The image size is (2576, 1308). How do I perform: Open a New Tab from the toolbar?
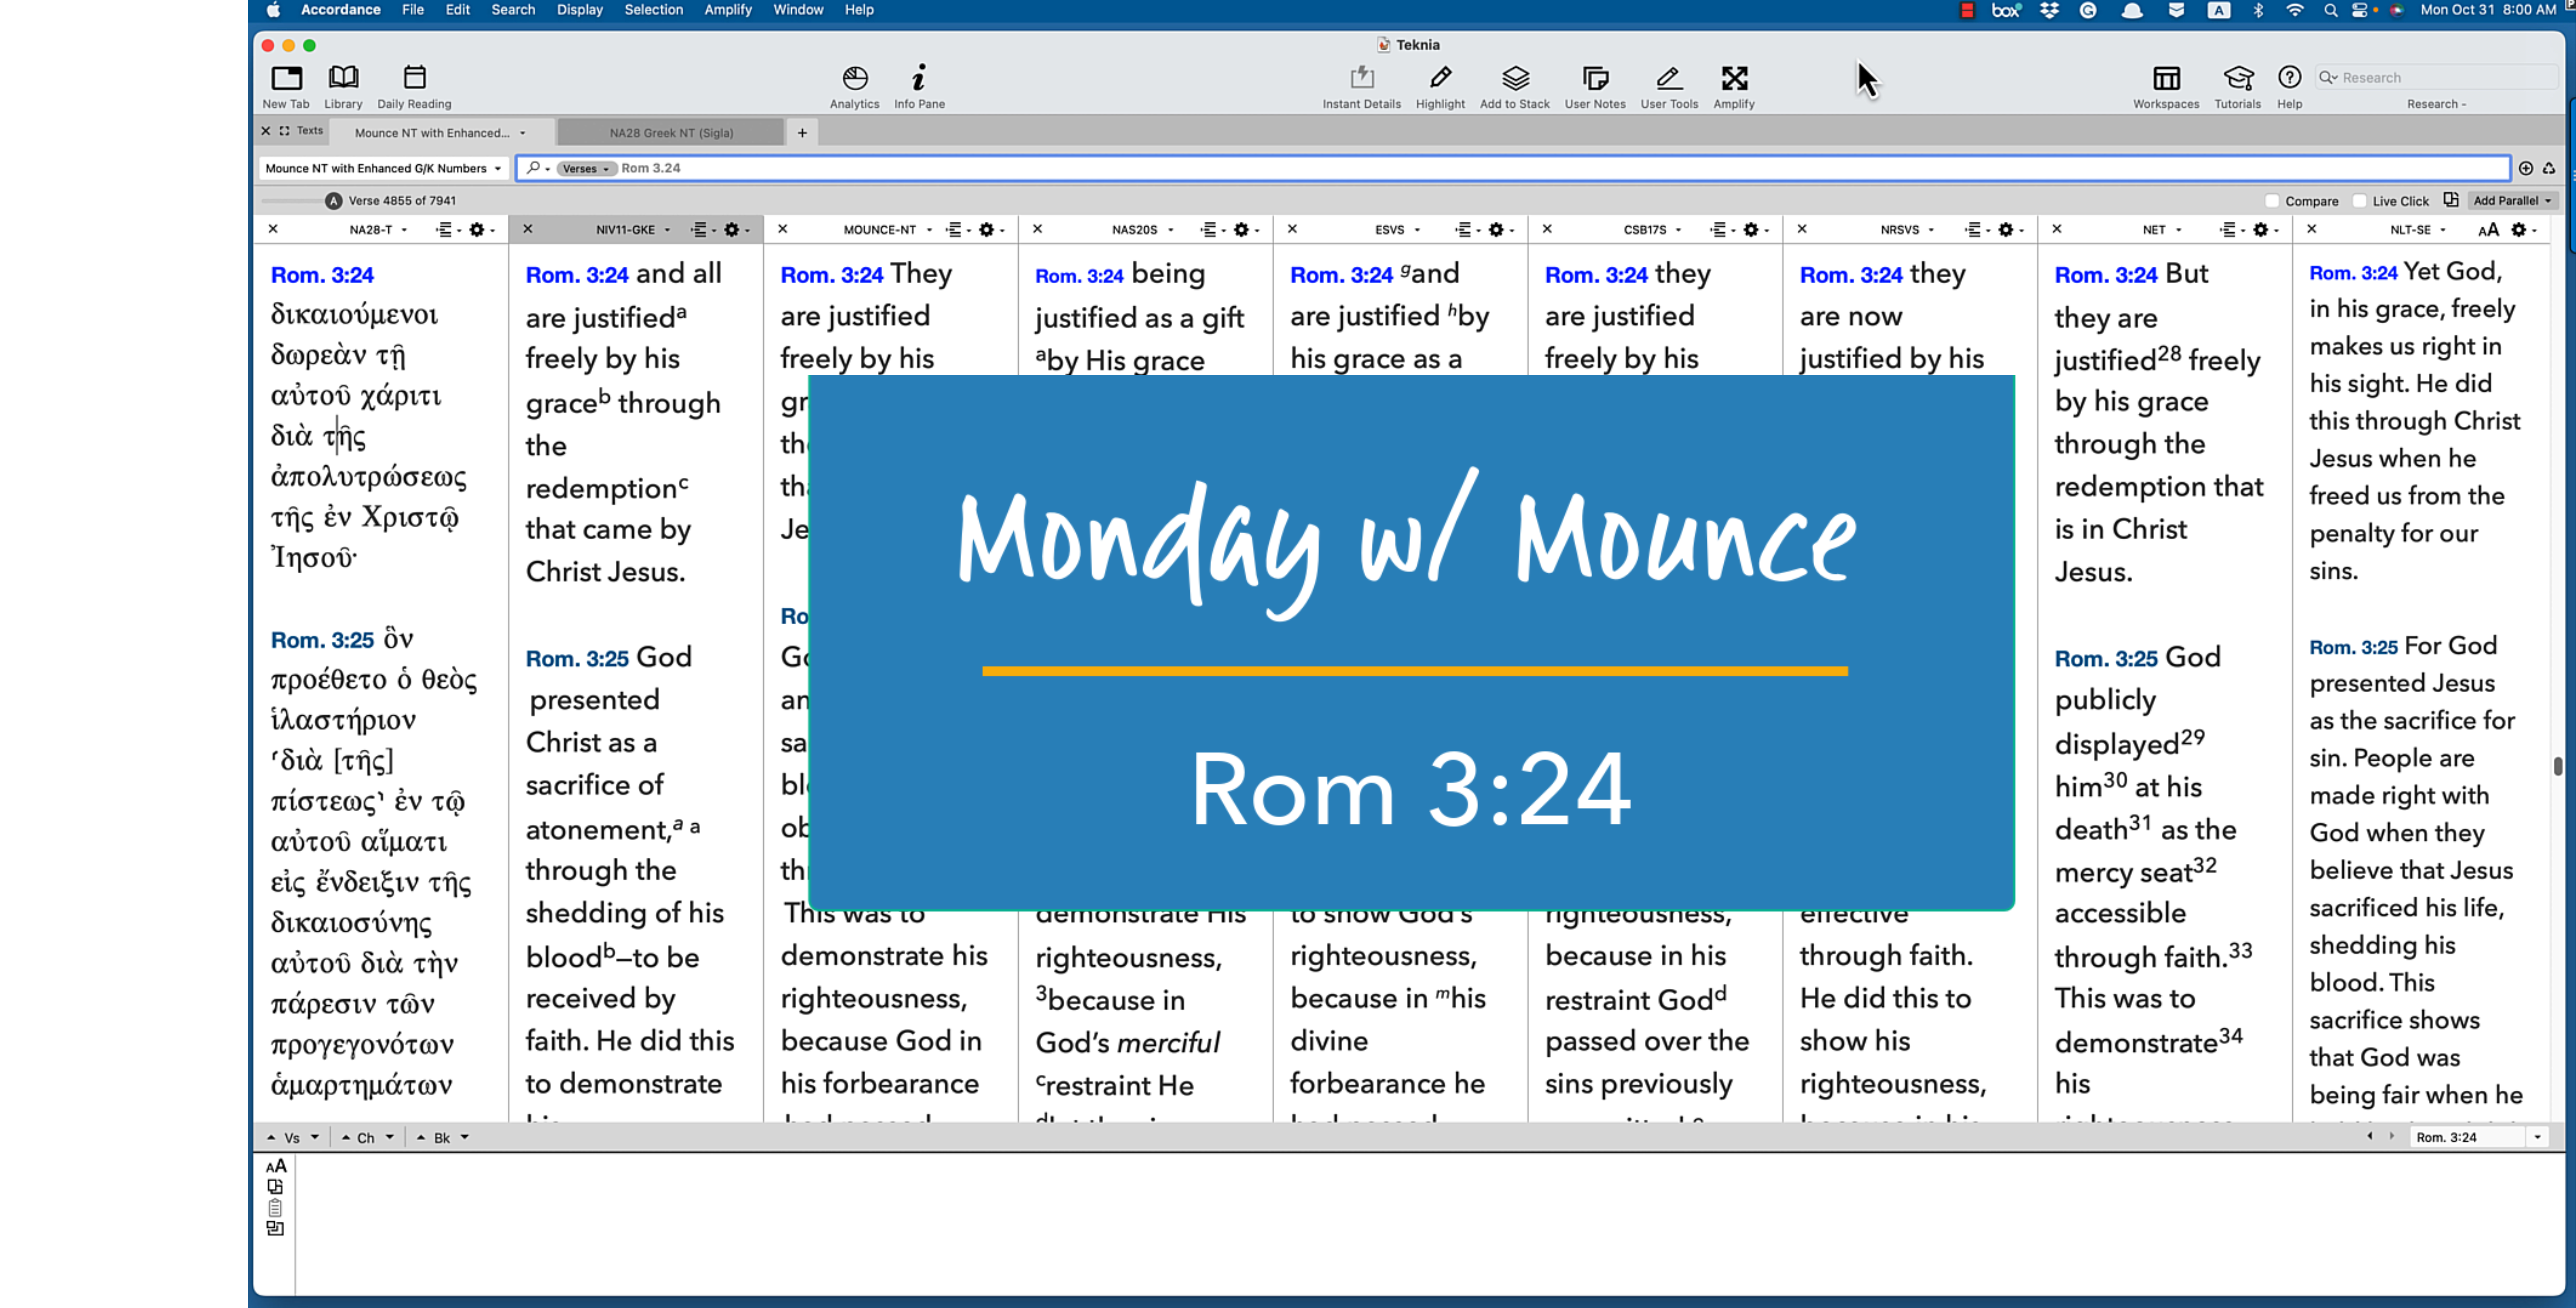[286, 86]
